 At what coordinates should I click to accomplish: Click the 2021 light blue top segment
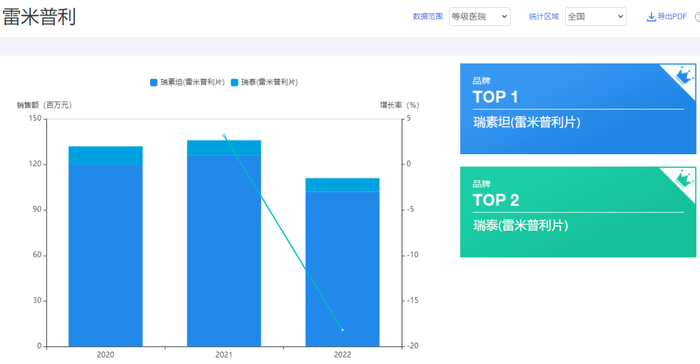(x=224, y=148)
